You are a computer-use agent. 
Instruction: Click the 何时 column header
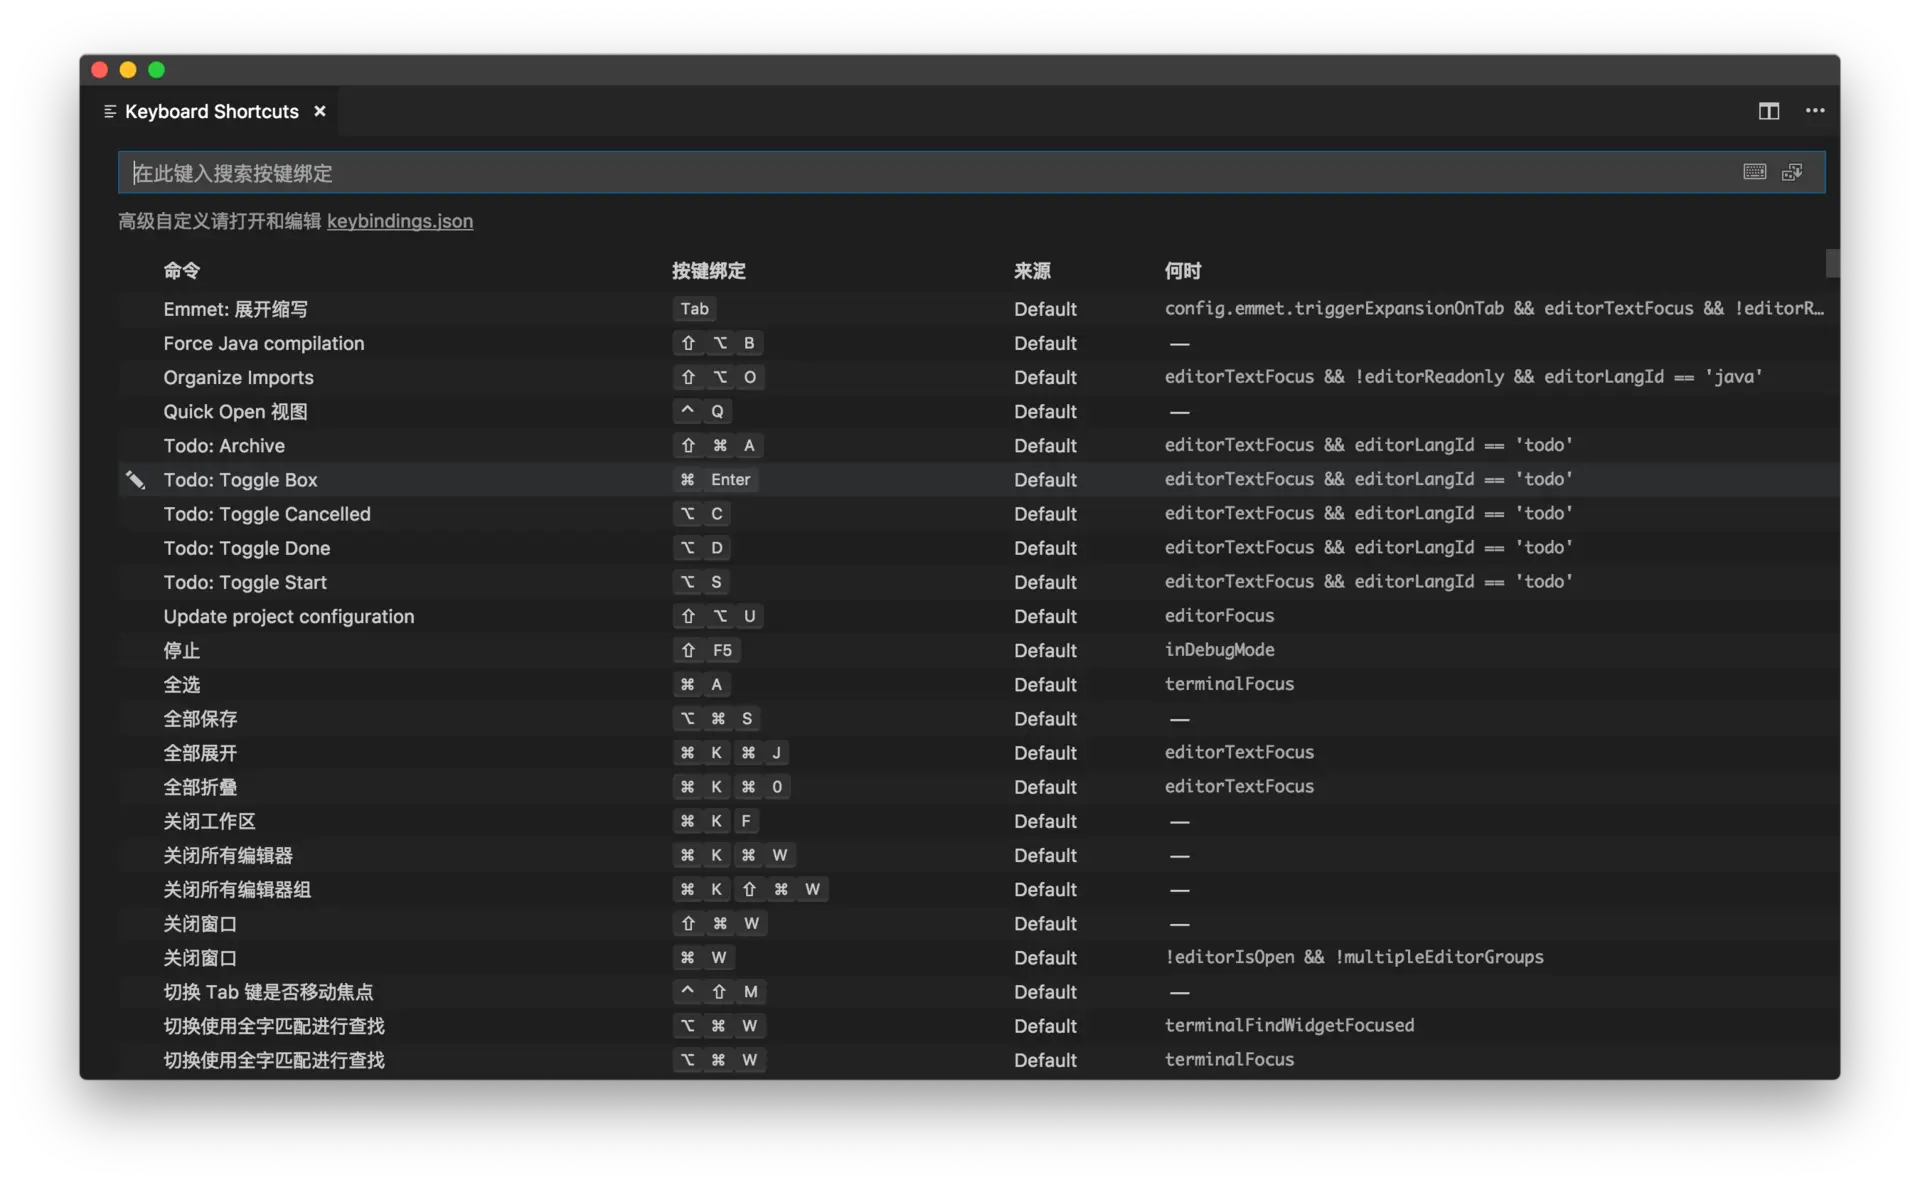[x=1182, y=271]
